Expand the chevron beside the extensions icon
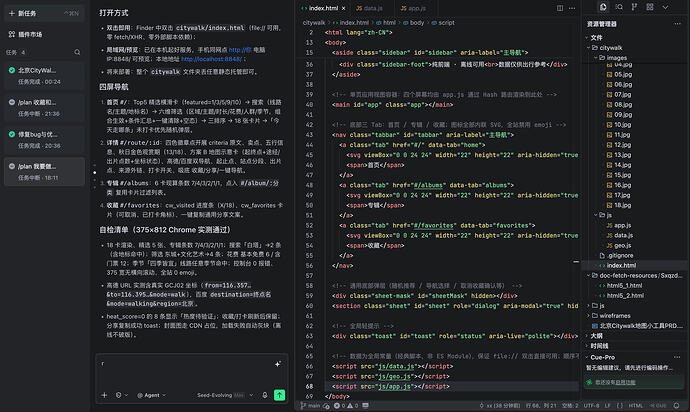The image size is (690, 412). [x=665, y=7]
